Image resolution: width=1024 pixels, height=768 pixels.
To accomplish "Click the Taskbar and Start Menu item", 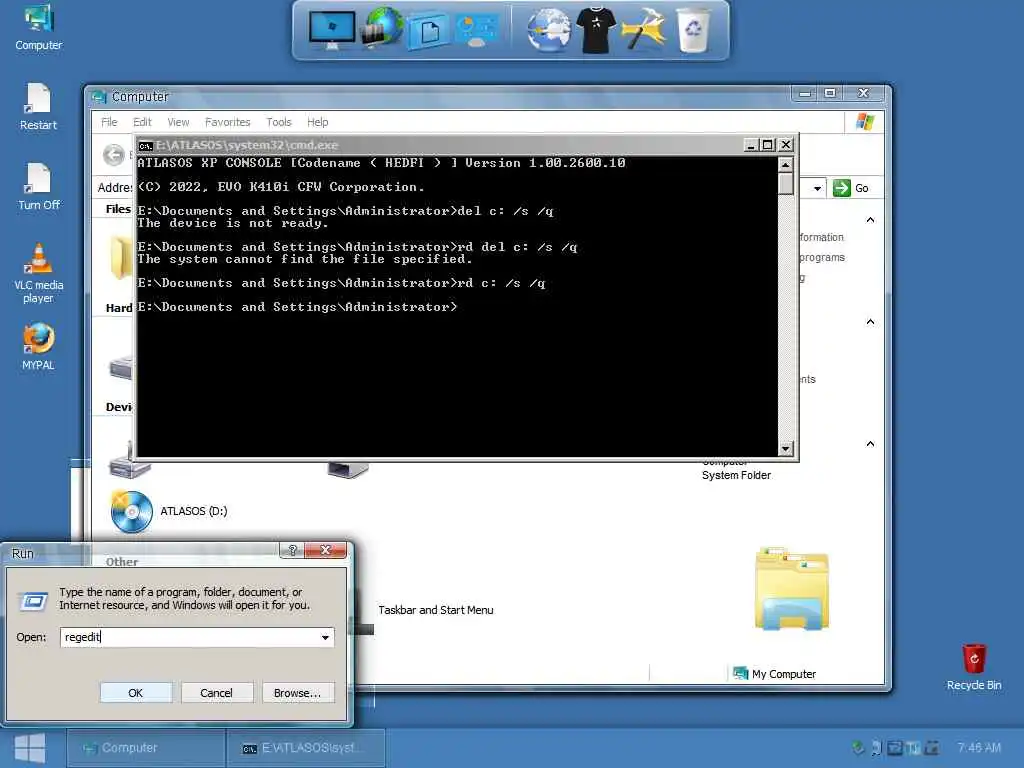I will [436, 610].
